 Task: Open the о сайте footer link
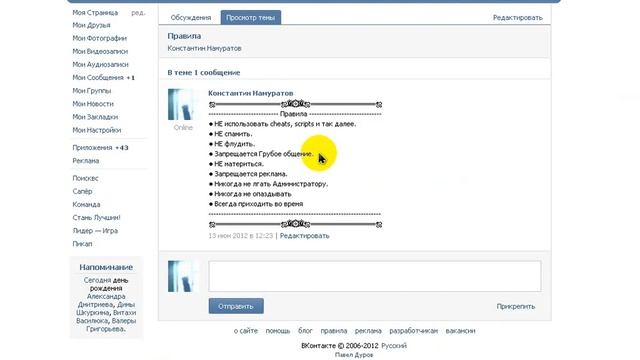pos(246,331)
